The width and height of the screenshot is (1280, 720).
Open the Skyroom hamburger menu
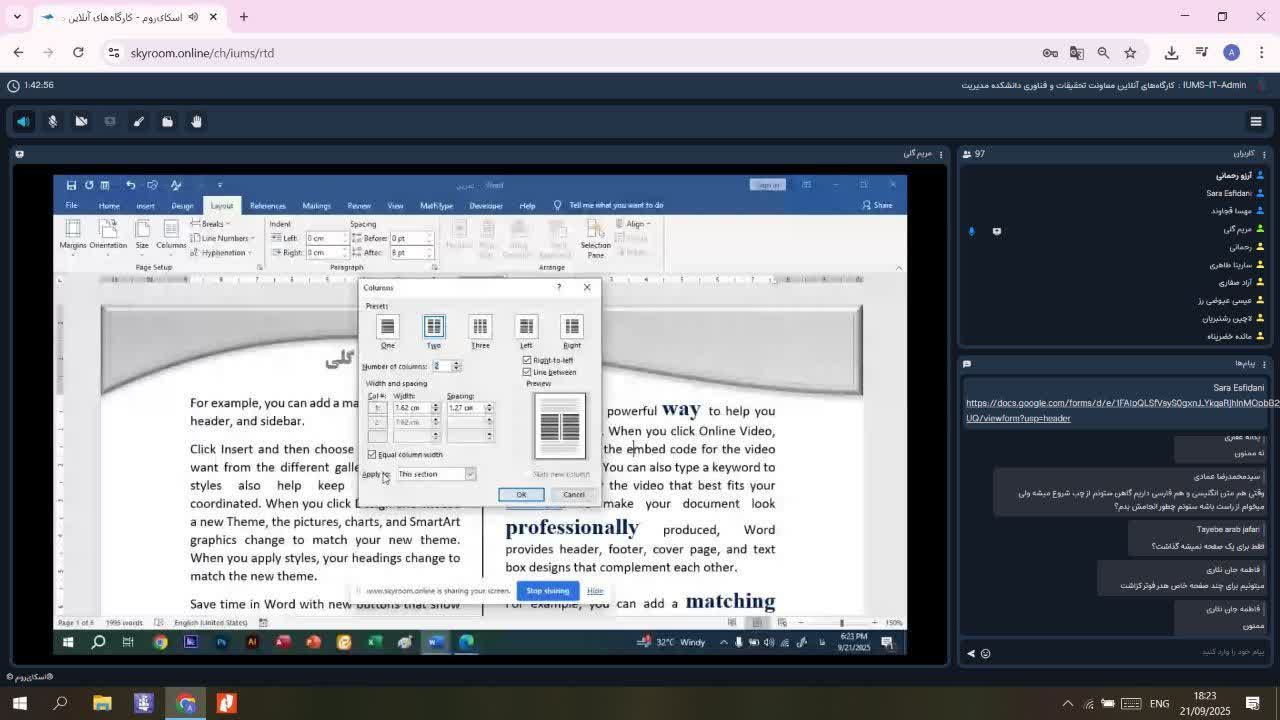(x=1256, y=121)
